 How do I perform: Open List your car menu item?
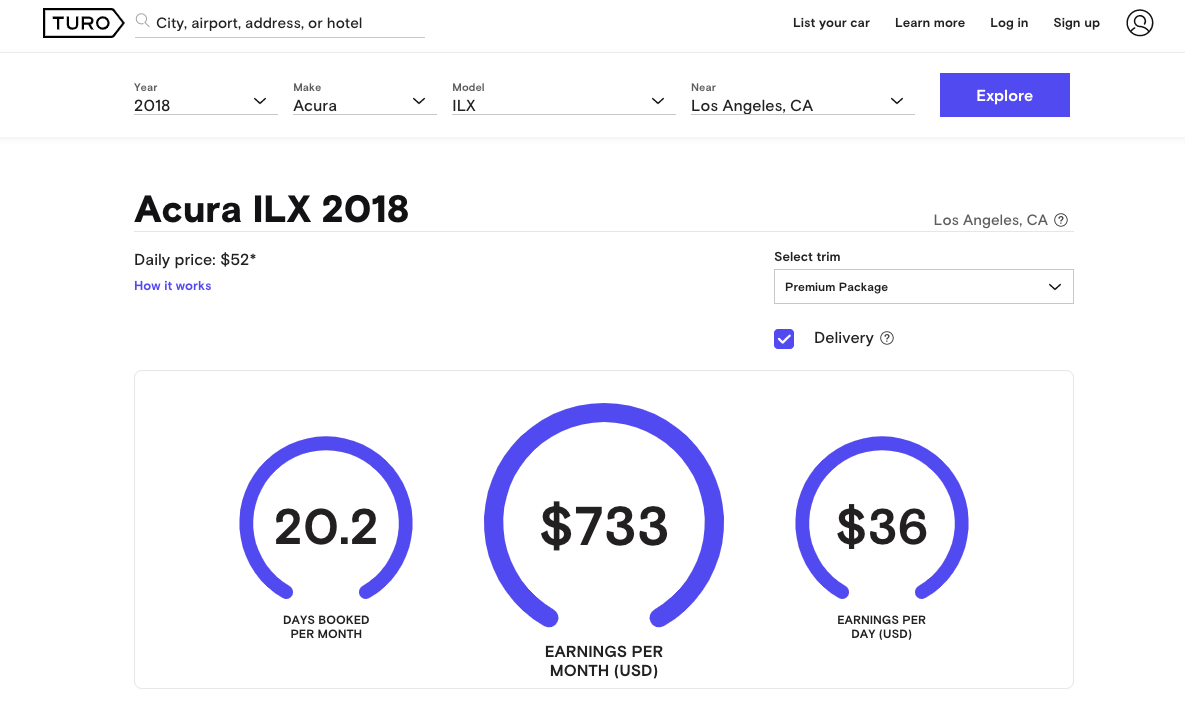click(x=831, y=23)
